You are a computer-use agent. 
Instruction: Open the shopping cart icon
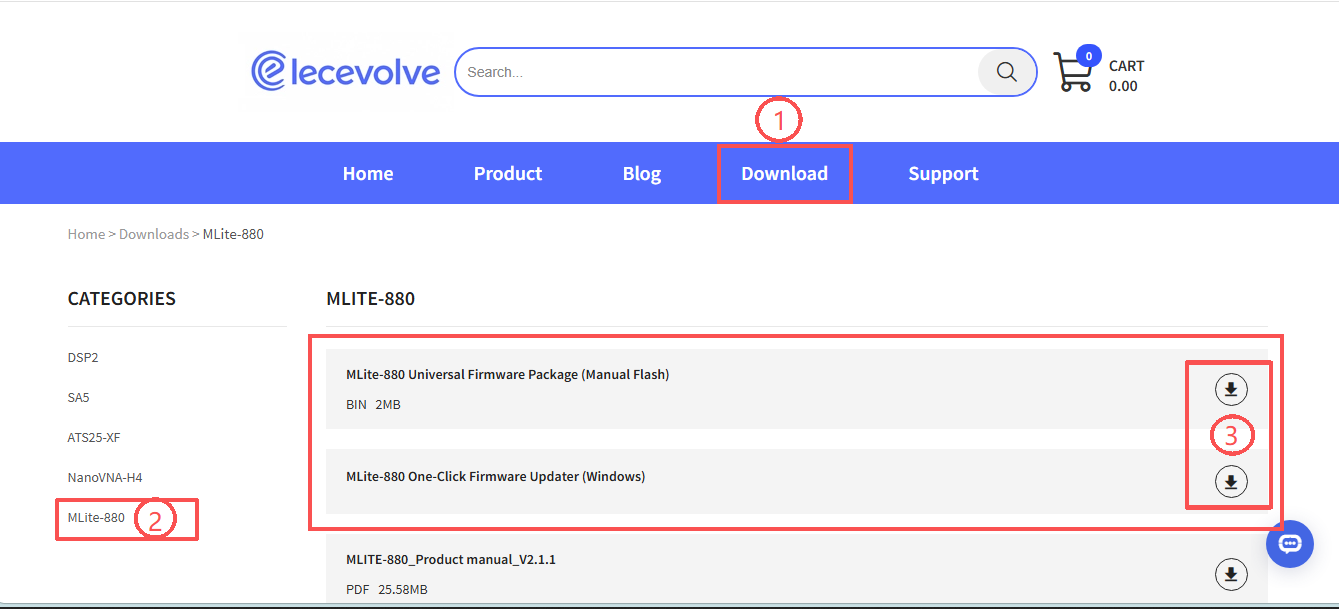[x=1074, y=73]
